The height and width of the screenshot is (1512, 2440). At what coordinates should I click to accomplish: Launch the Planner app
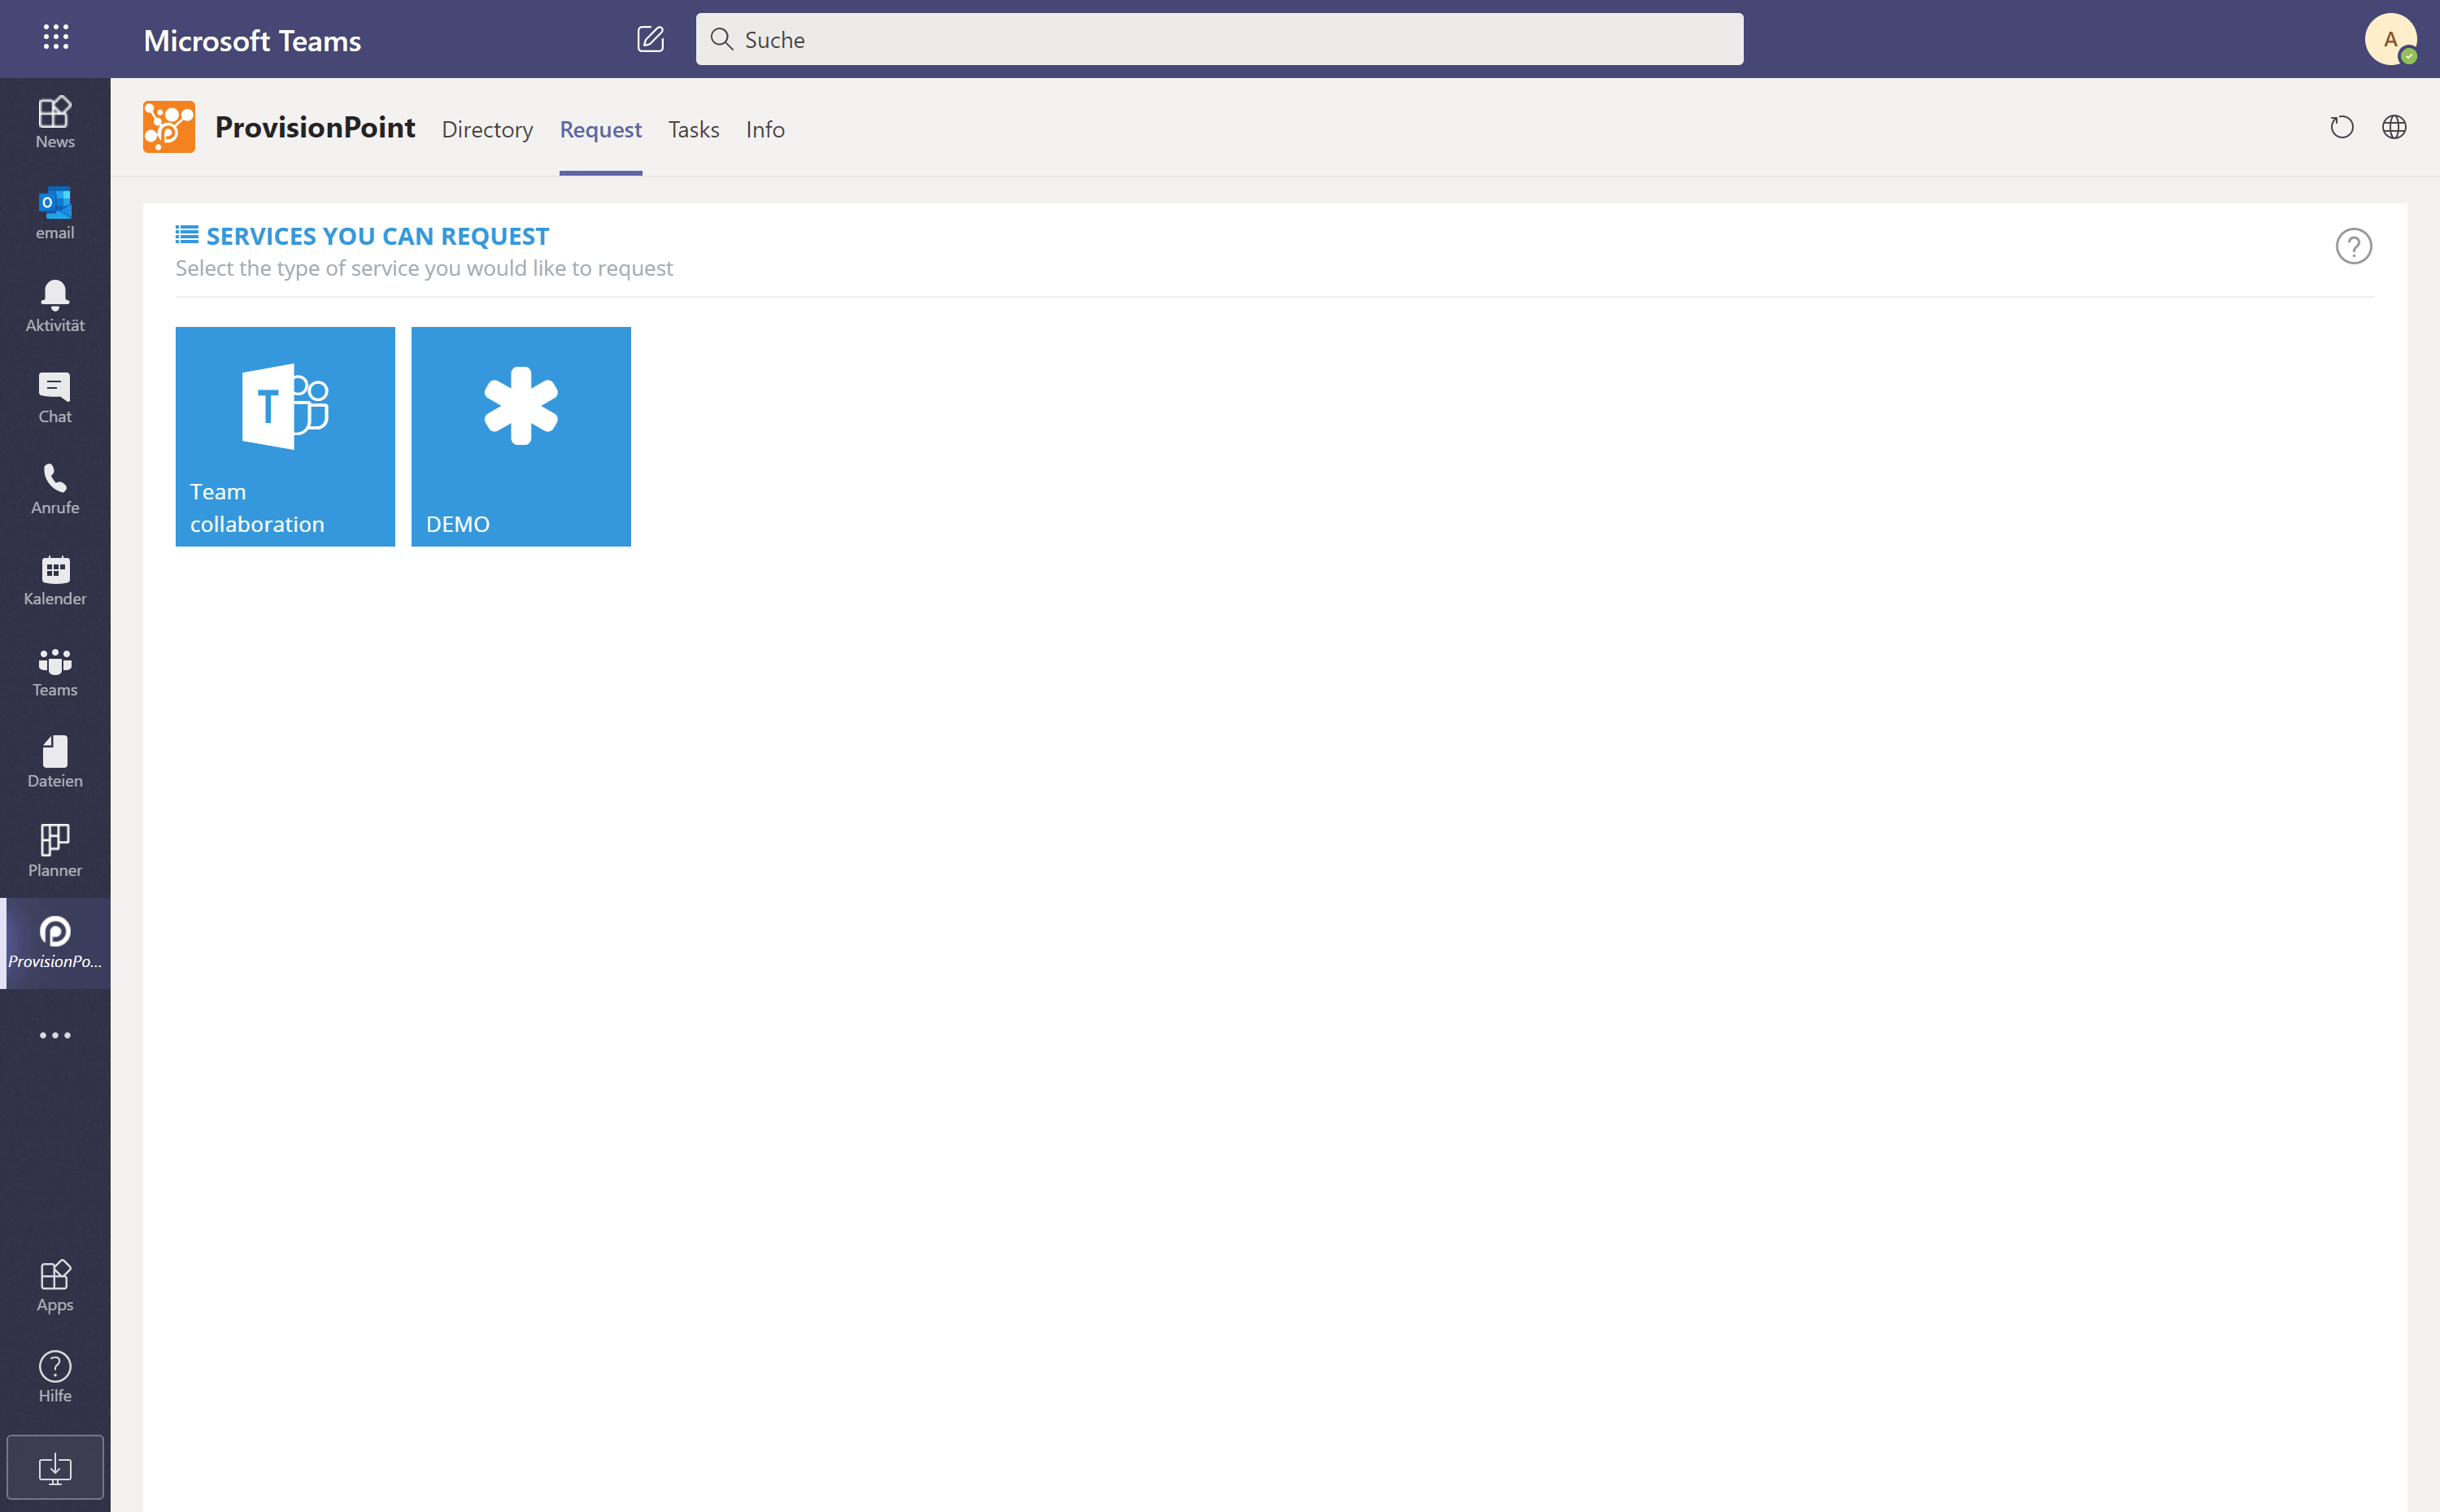pyautogui.click(x=55, y=851)
